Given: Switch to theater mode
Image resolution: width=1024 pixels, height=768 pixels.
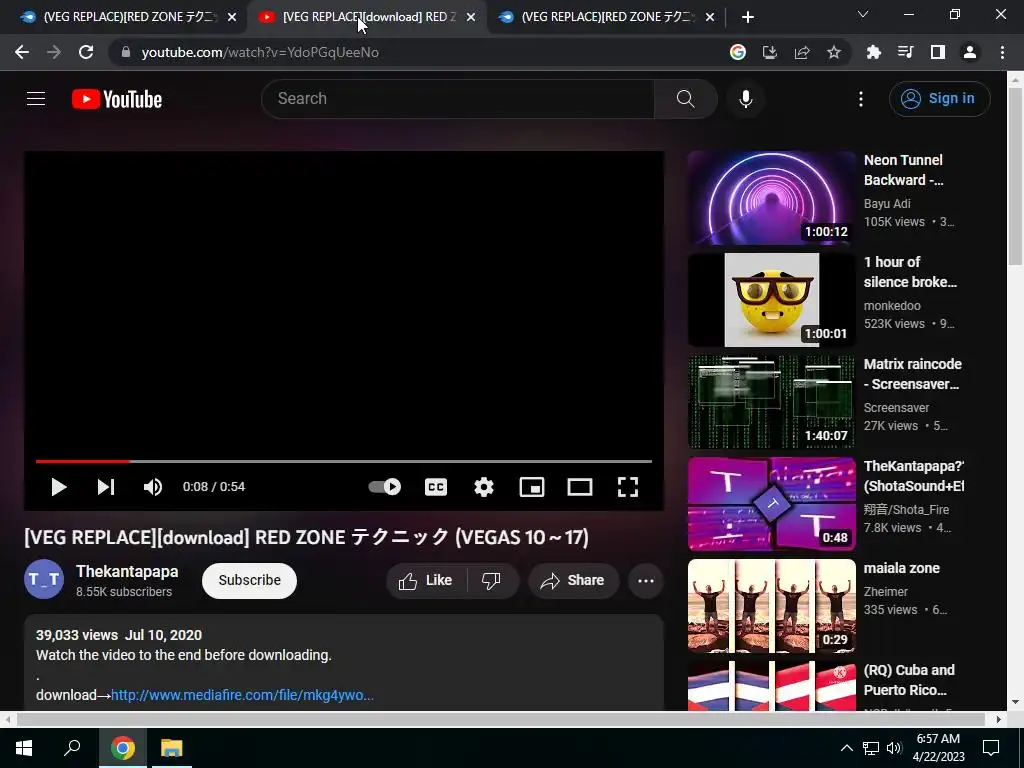Looking at the screenshot, I should 580,487.
